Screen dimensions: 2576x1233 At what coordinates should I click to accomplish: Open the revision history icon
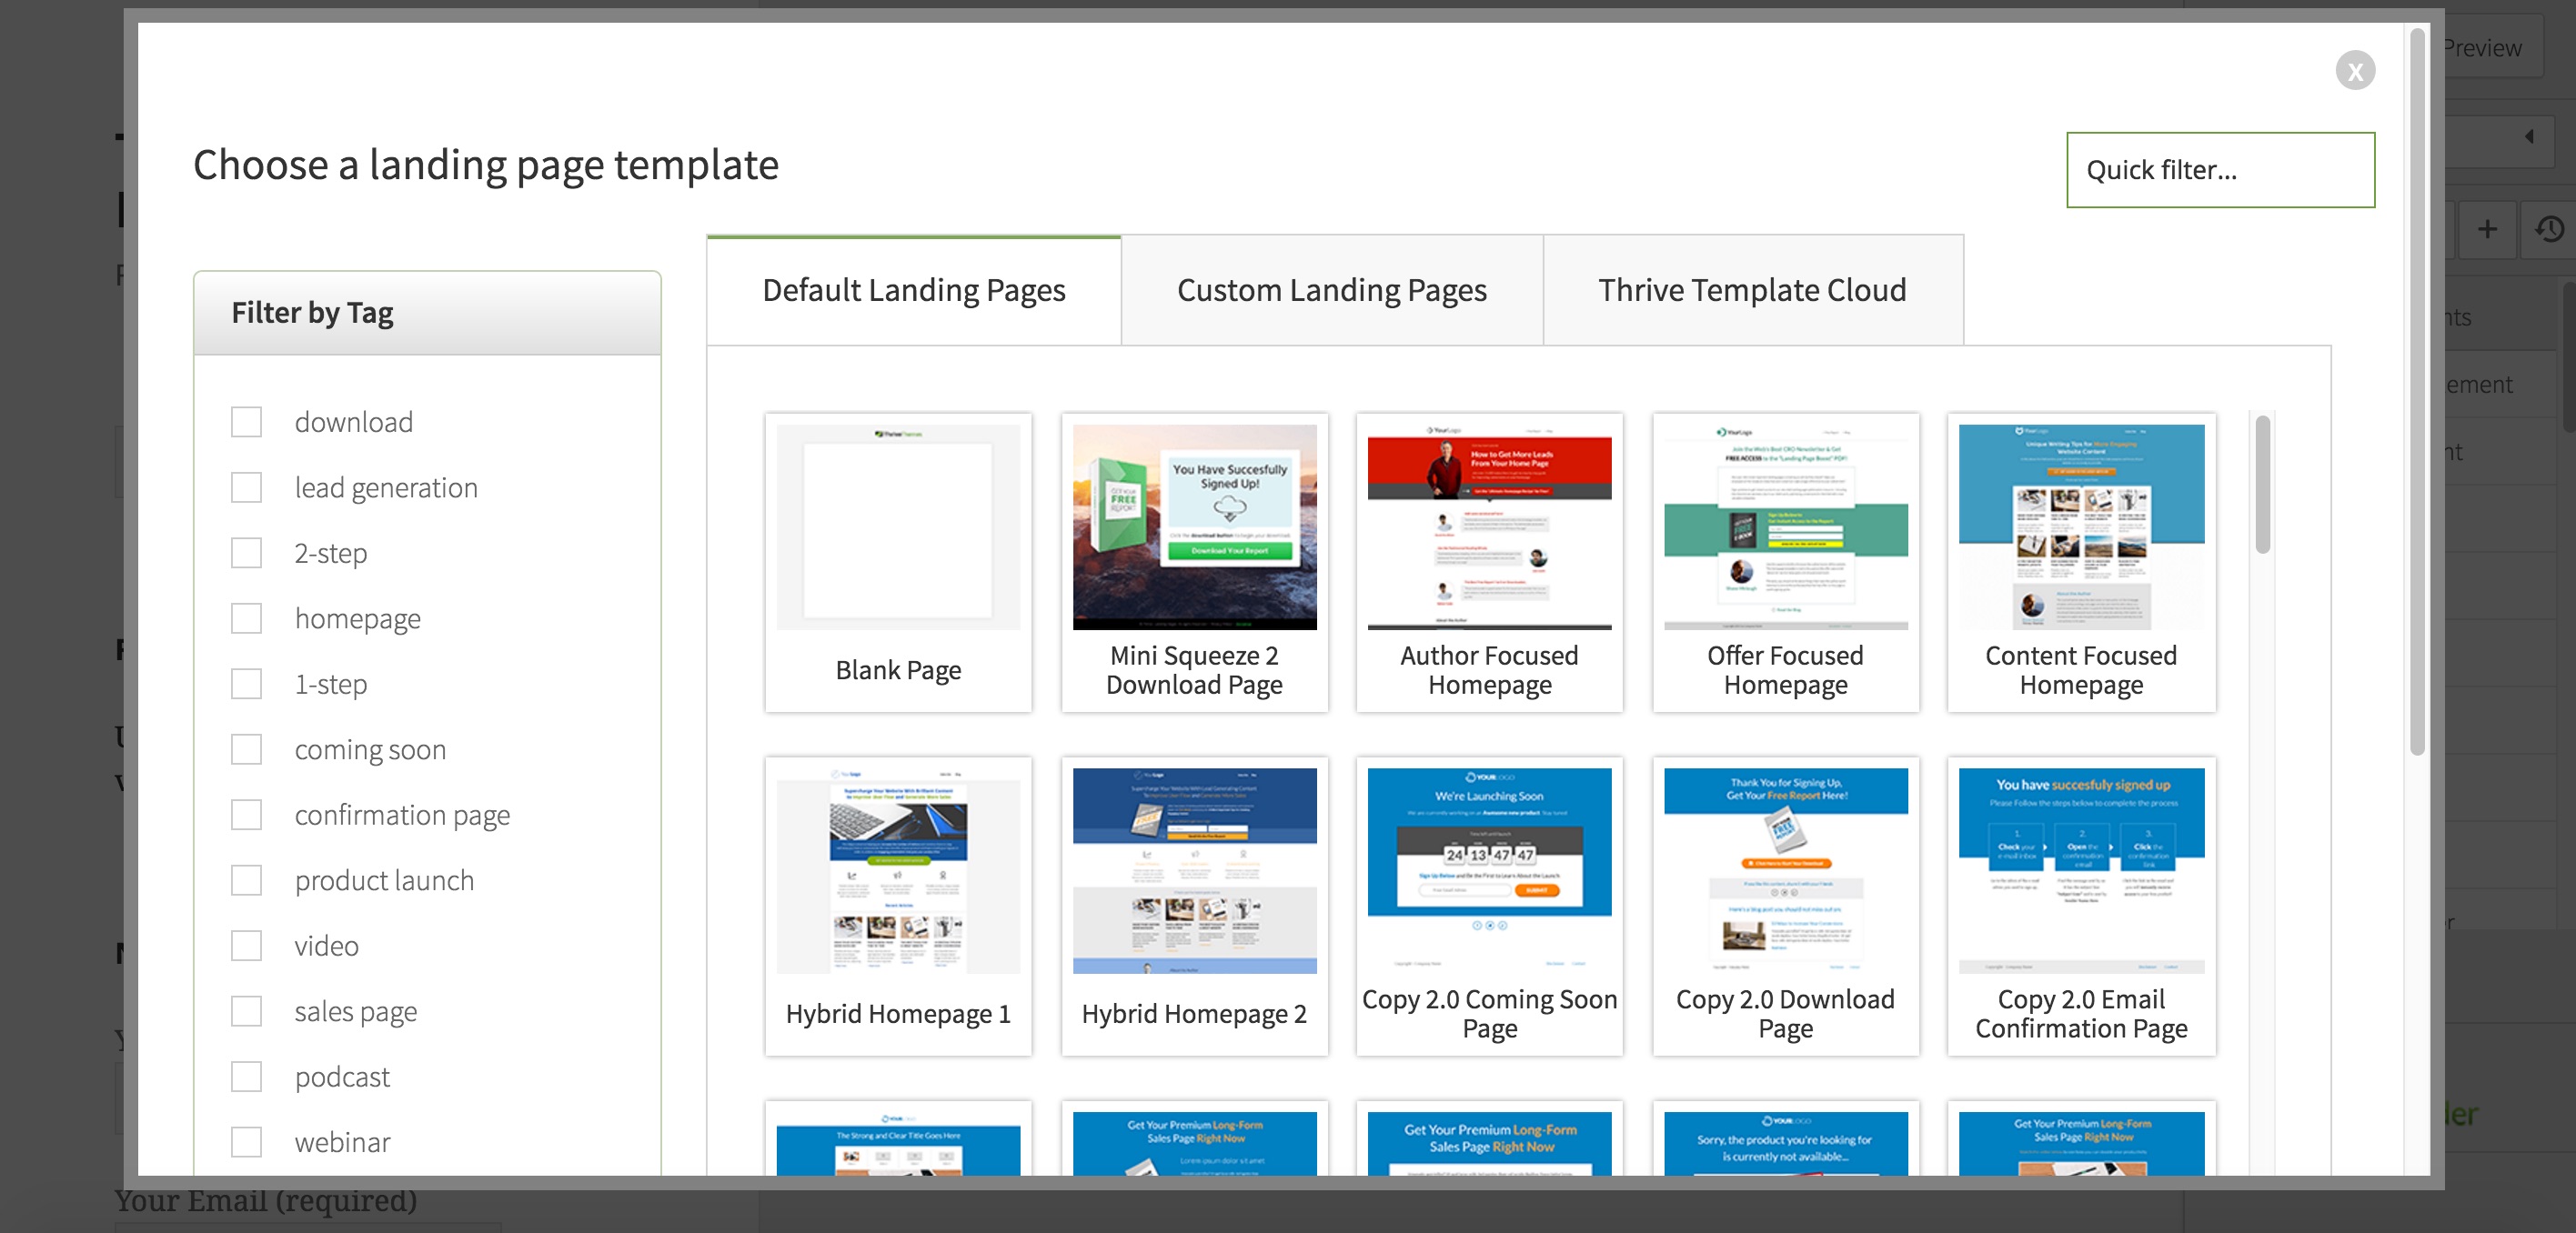click(2549, 229)
